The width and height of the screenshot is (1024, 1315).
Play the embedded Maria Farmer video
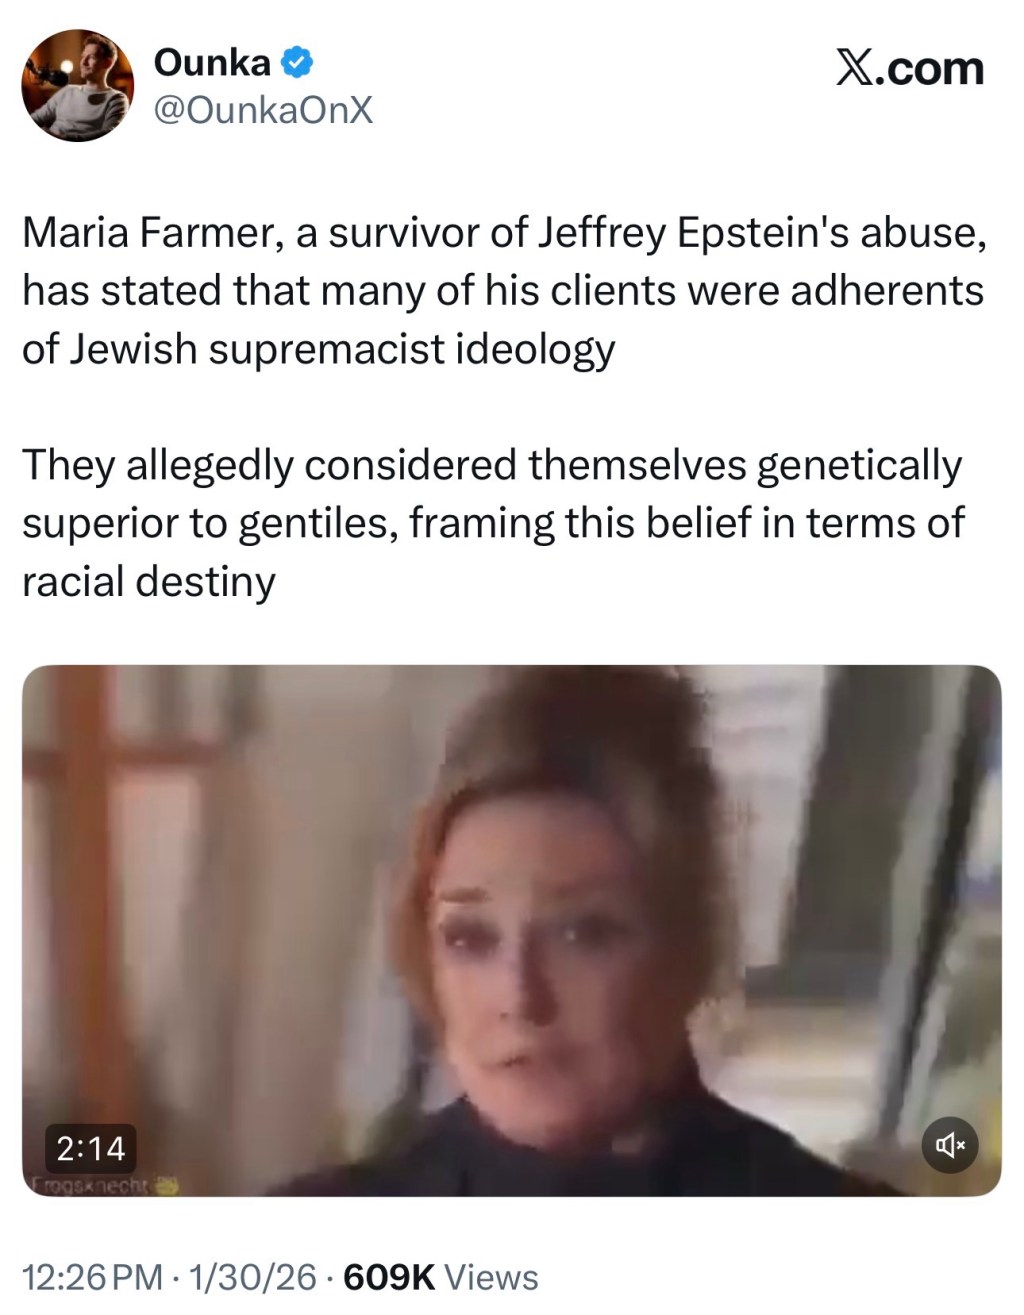click(x=511, y=930)
